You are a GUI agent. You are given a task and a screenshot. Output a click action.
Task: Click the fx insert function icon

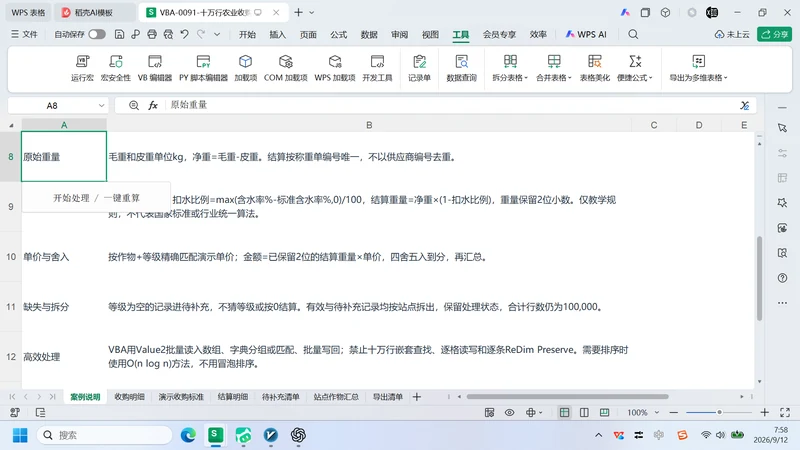153,105
